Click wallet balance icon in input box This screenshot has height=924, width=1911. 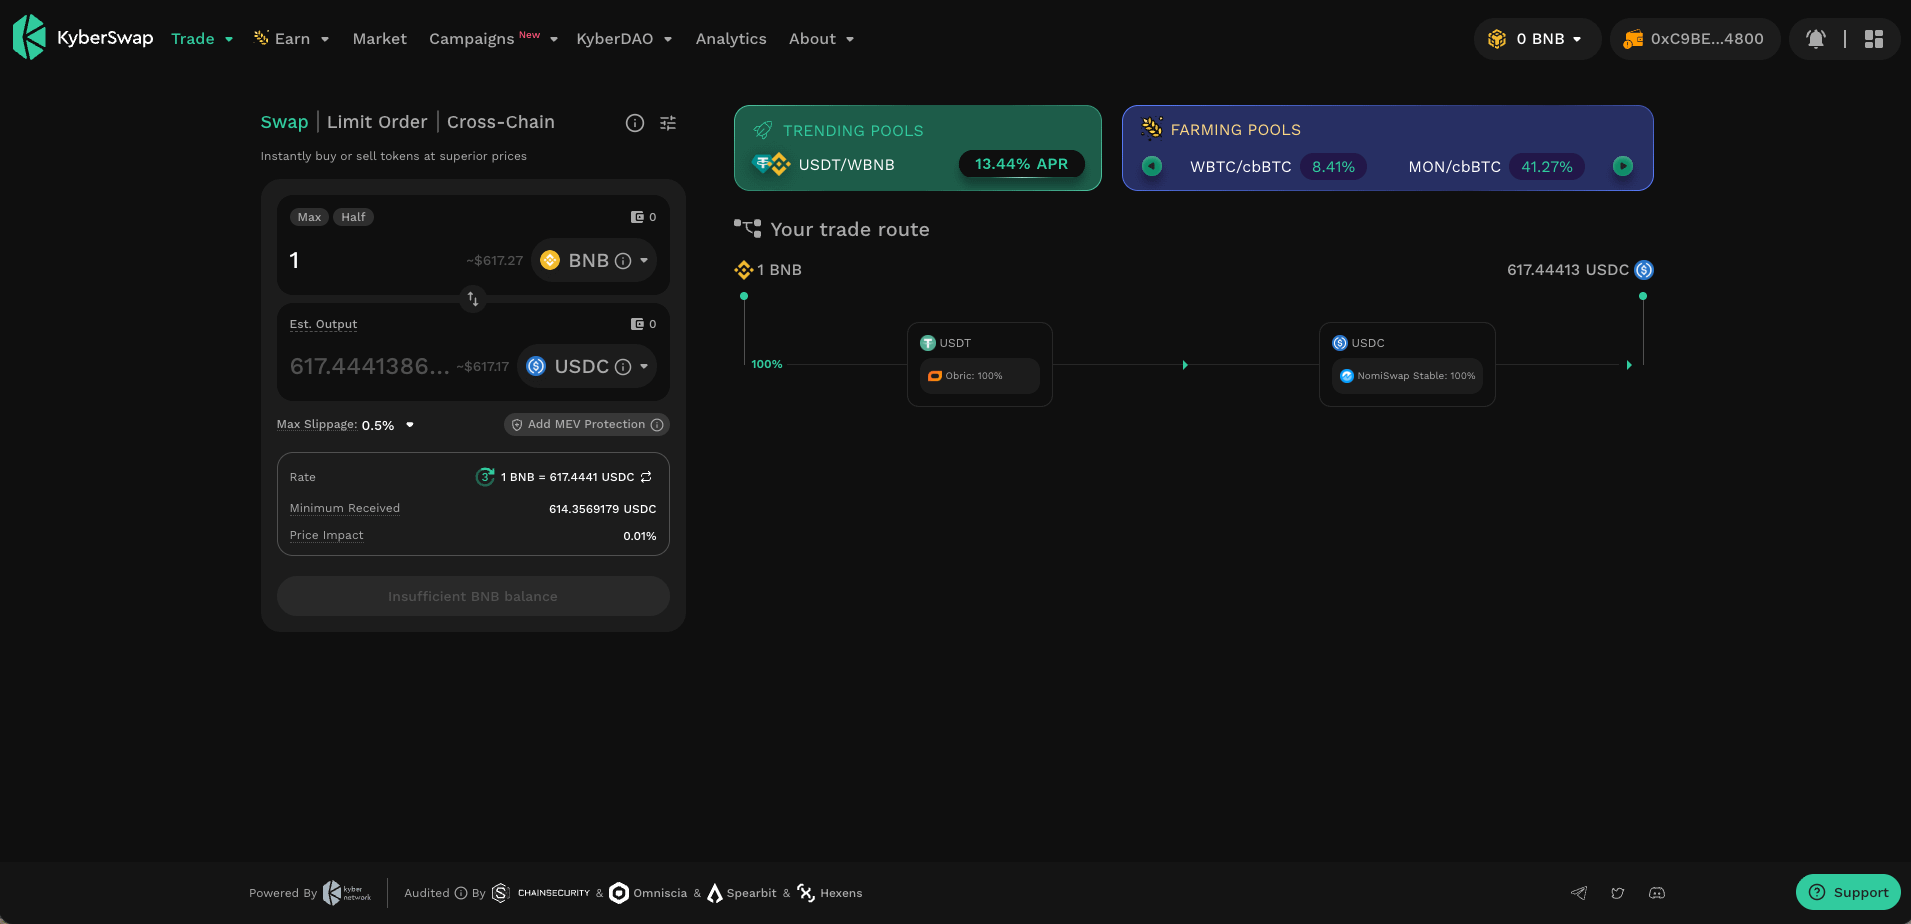coord(637,217)
